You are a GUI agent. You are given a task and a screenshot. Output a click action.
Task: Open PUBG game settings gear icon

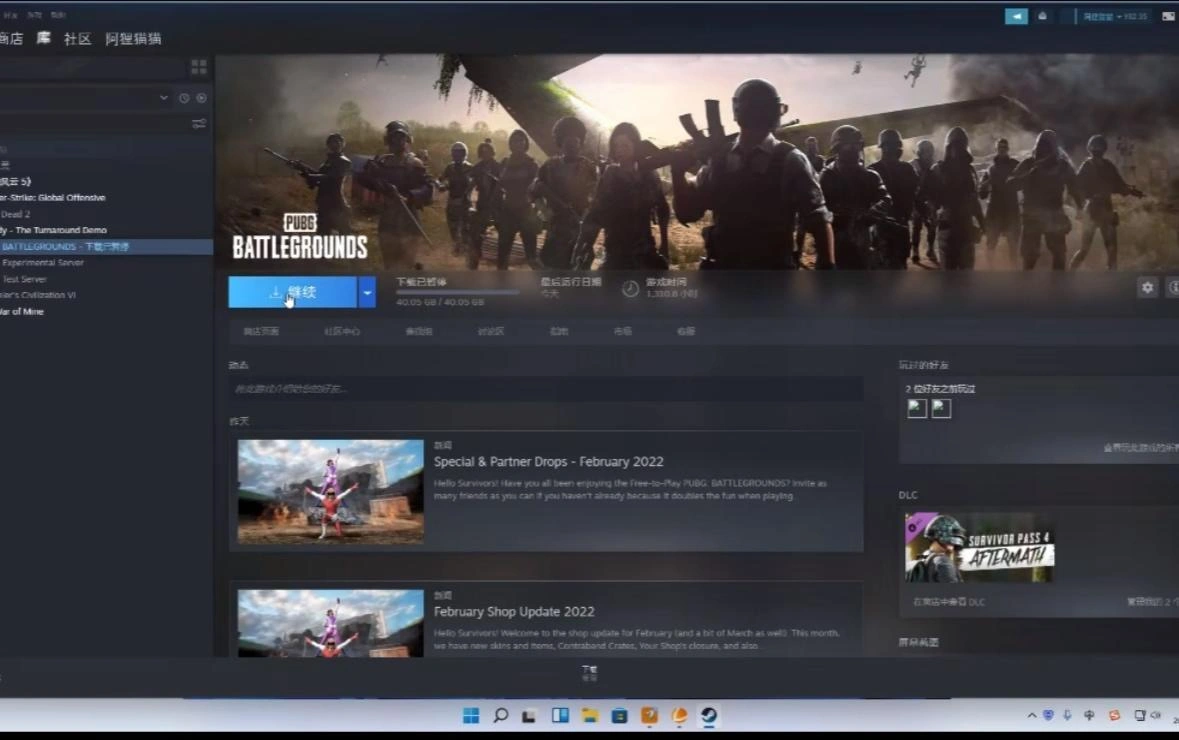[1147, 287]
